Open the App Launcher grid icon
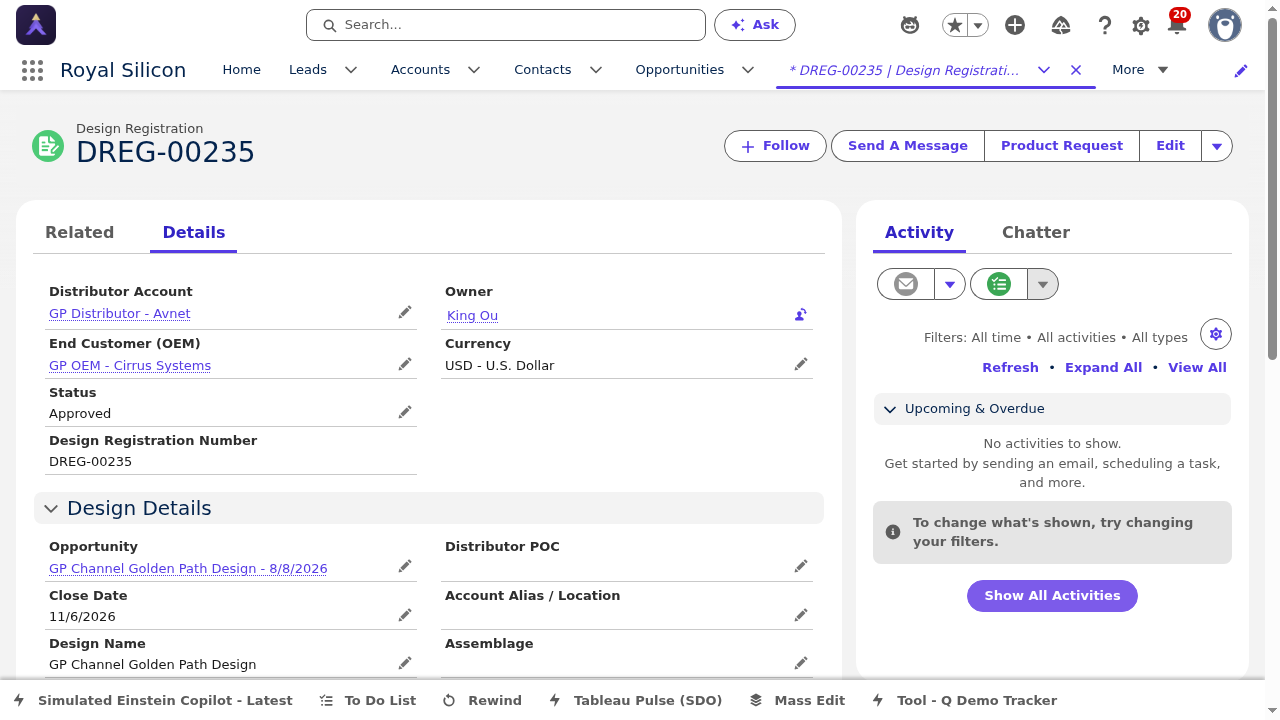The height and width of the screenshot is (720, 1280). coord(32,70)
